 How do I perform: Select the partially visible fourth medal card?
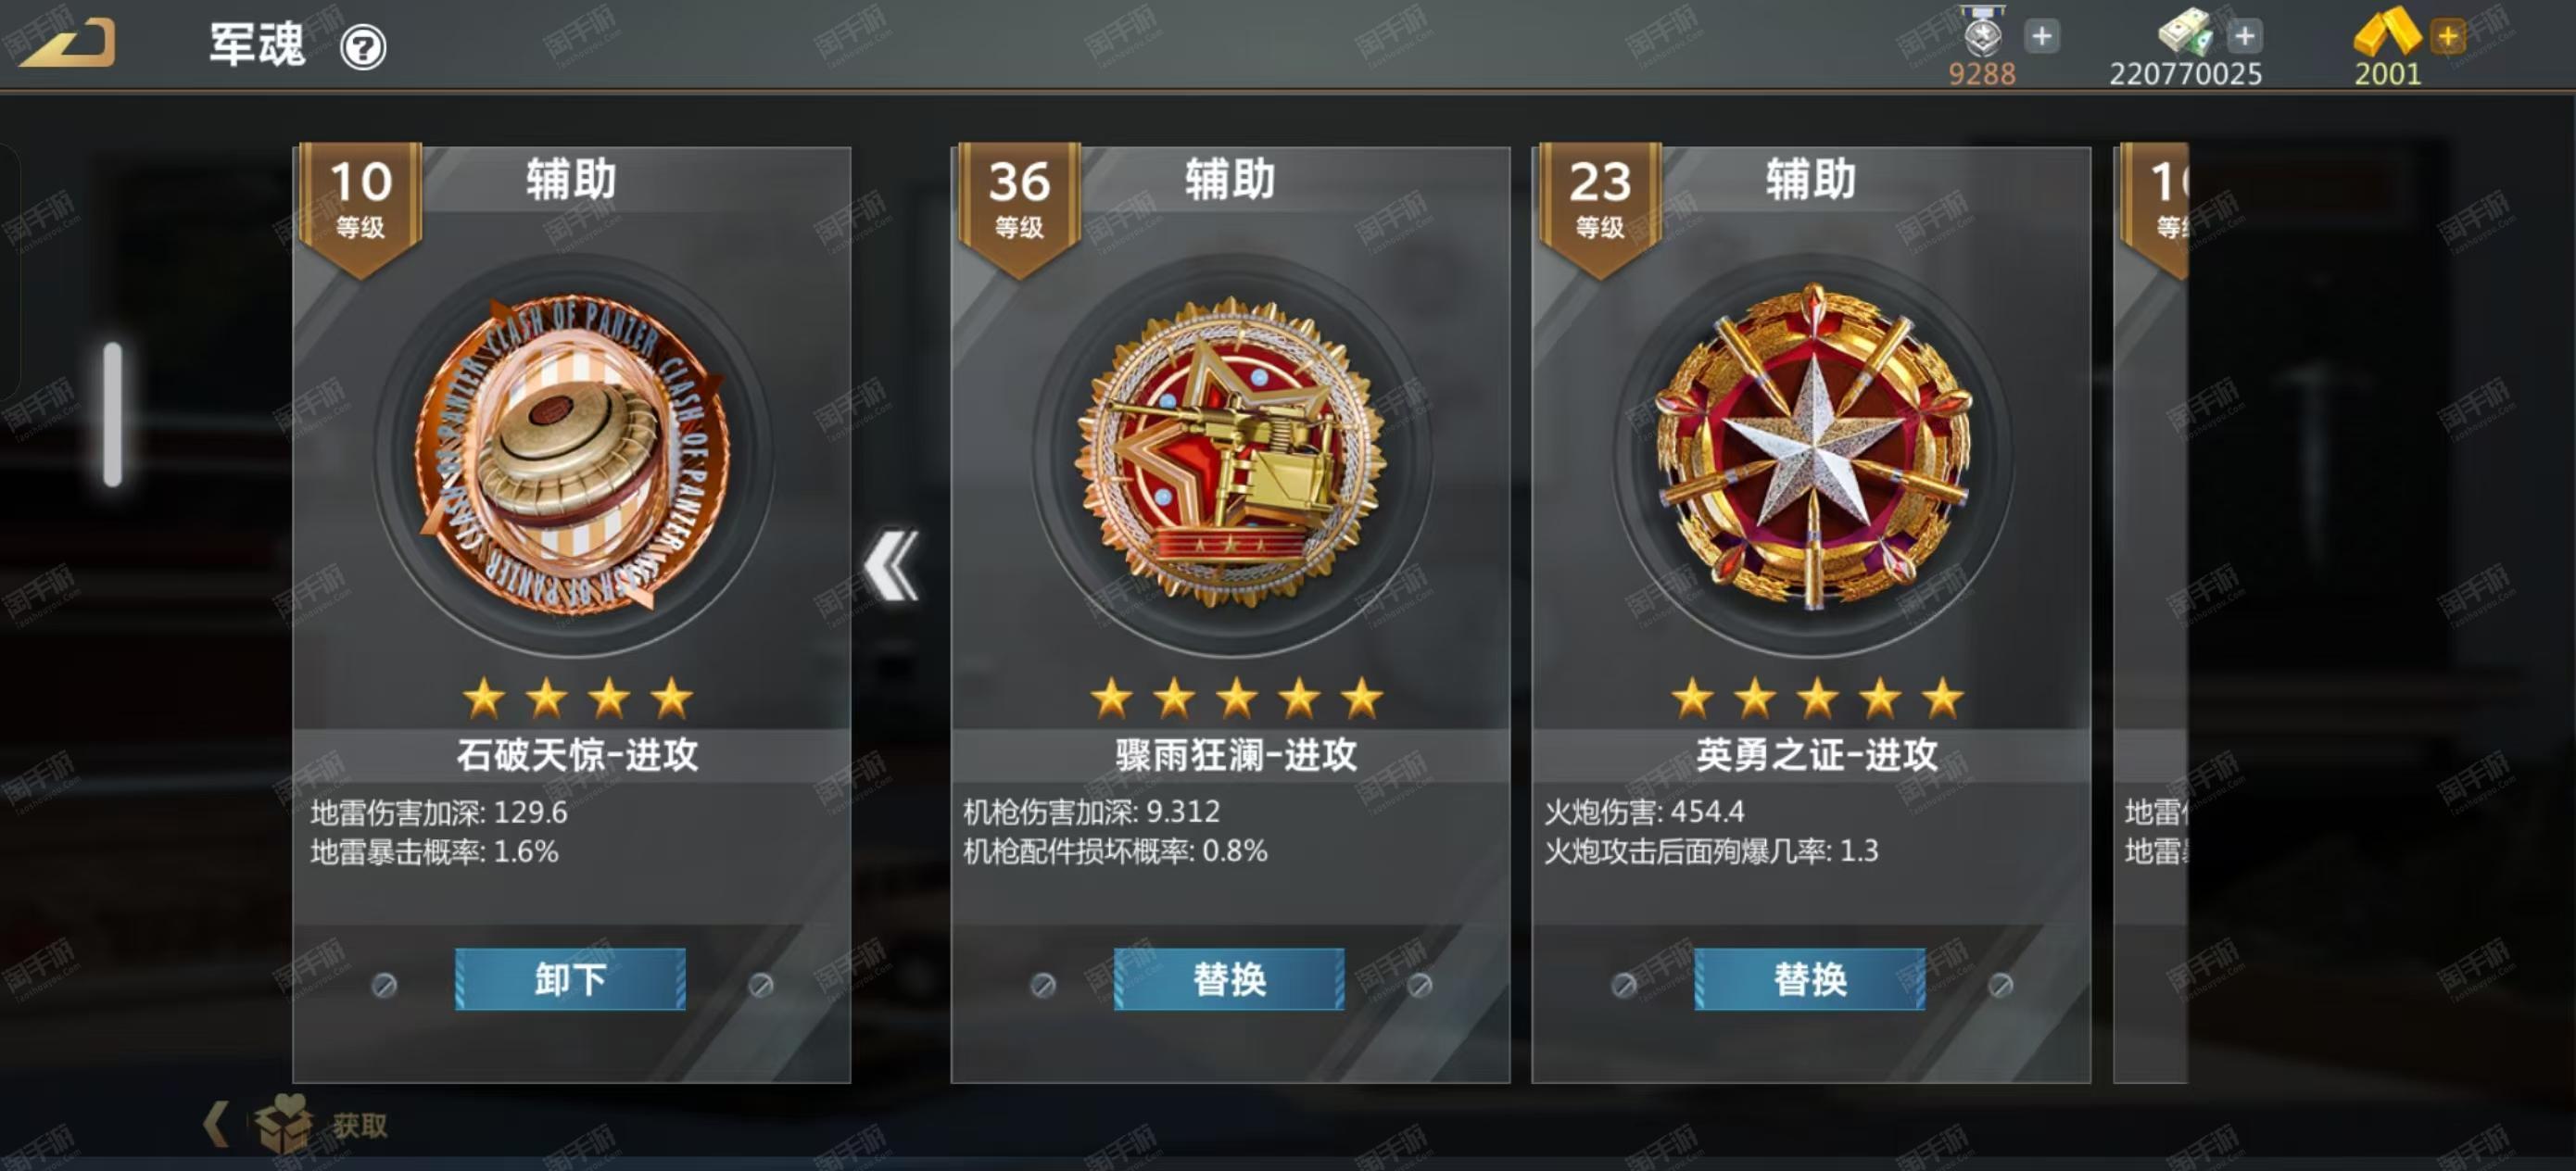point(2151,613)
